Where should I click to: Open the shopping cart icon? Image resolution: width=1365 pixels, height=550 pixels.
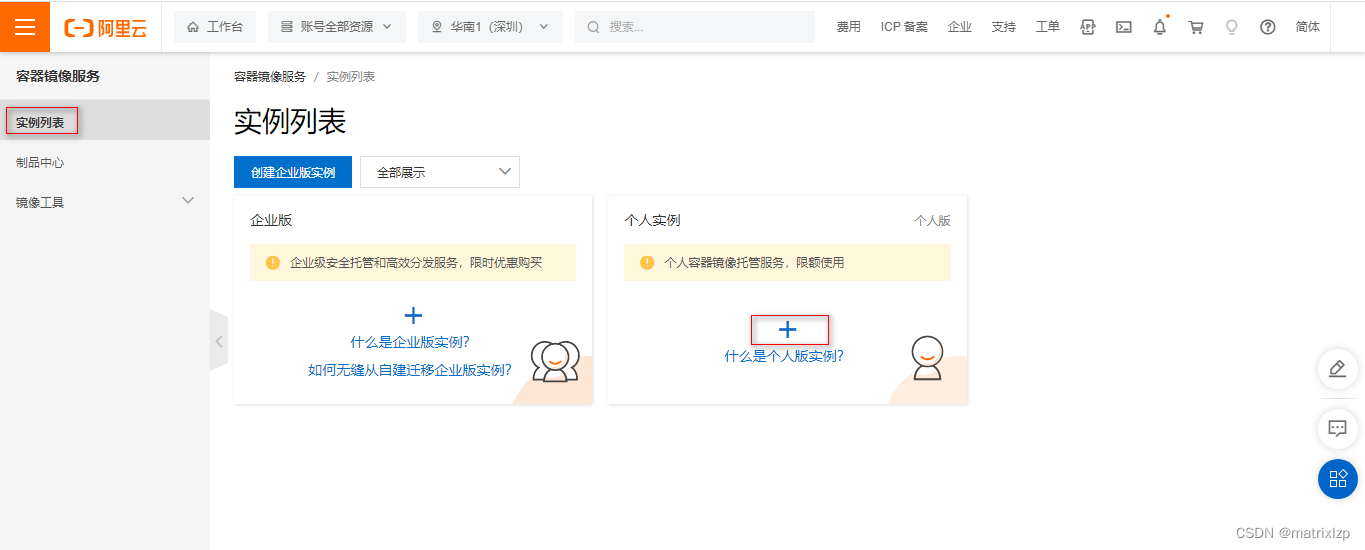pos(1196,27)
